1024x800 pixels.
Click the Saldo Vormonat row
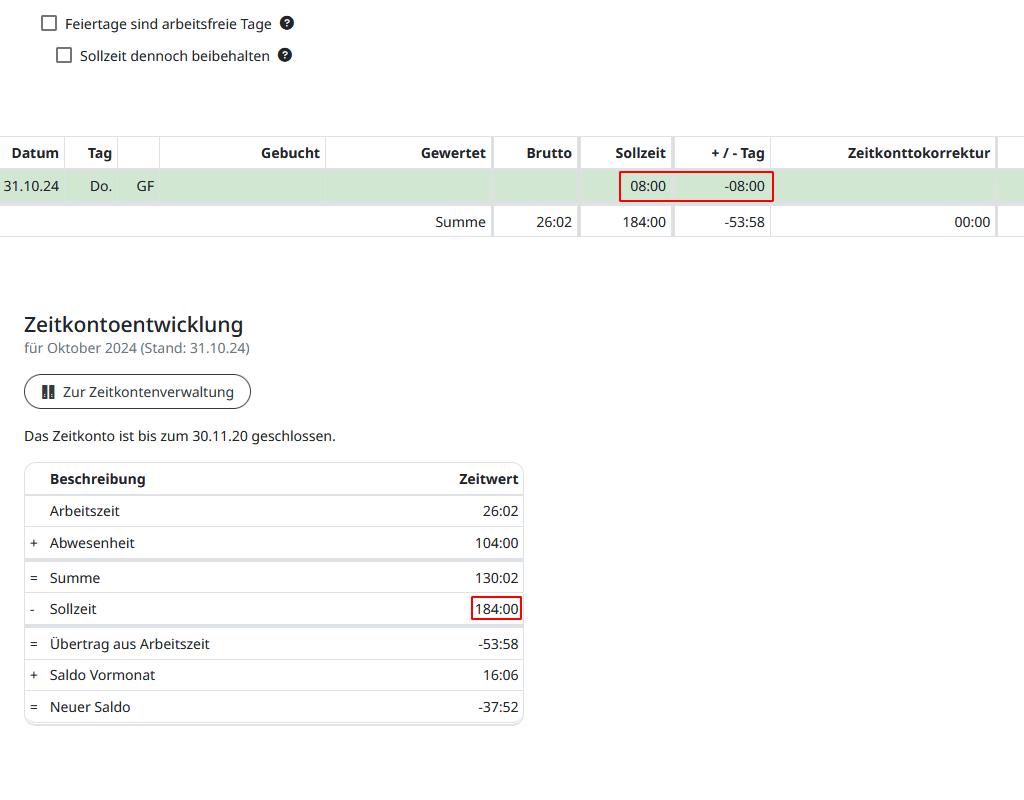click(x=102, y=675)
